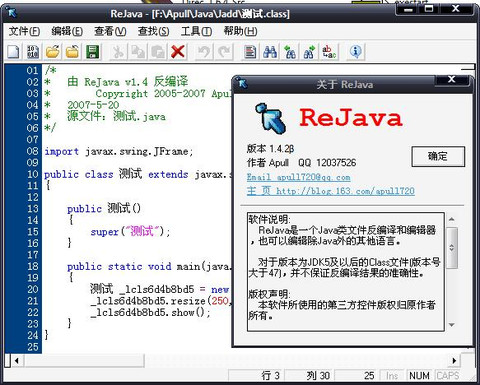Click the second yellow folder toolbar icon

[72, 52]
